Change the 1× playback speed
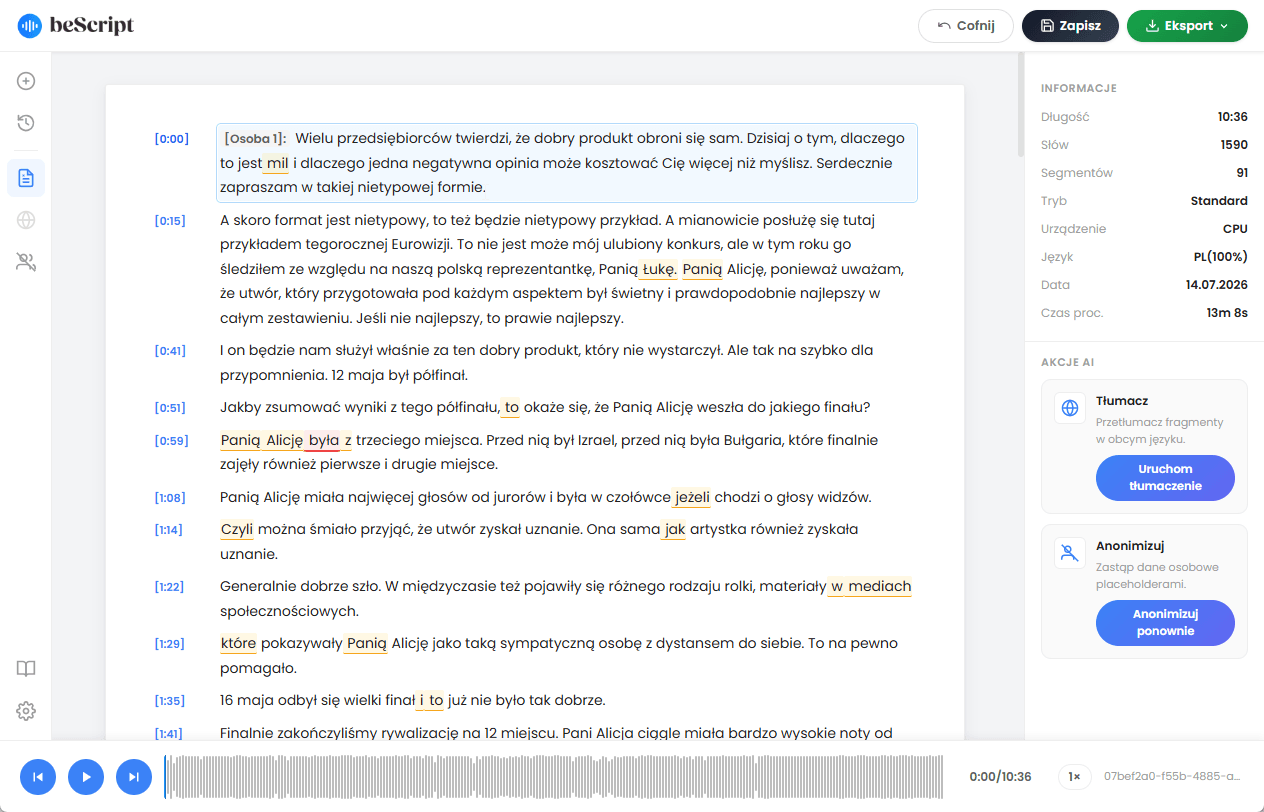The width and height of the screenshot is (1264, 812). tap(1074, 776)
